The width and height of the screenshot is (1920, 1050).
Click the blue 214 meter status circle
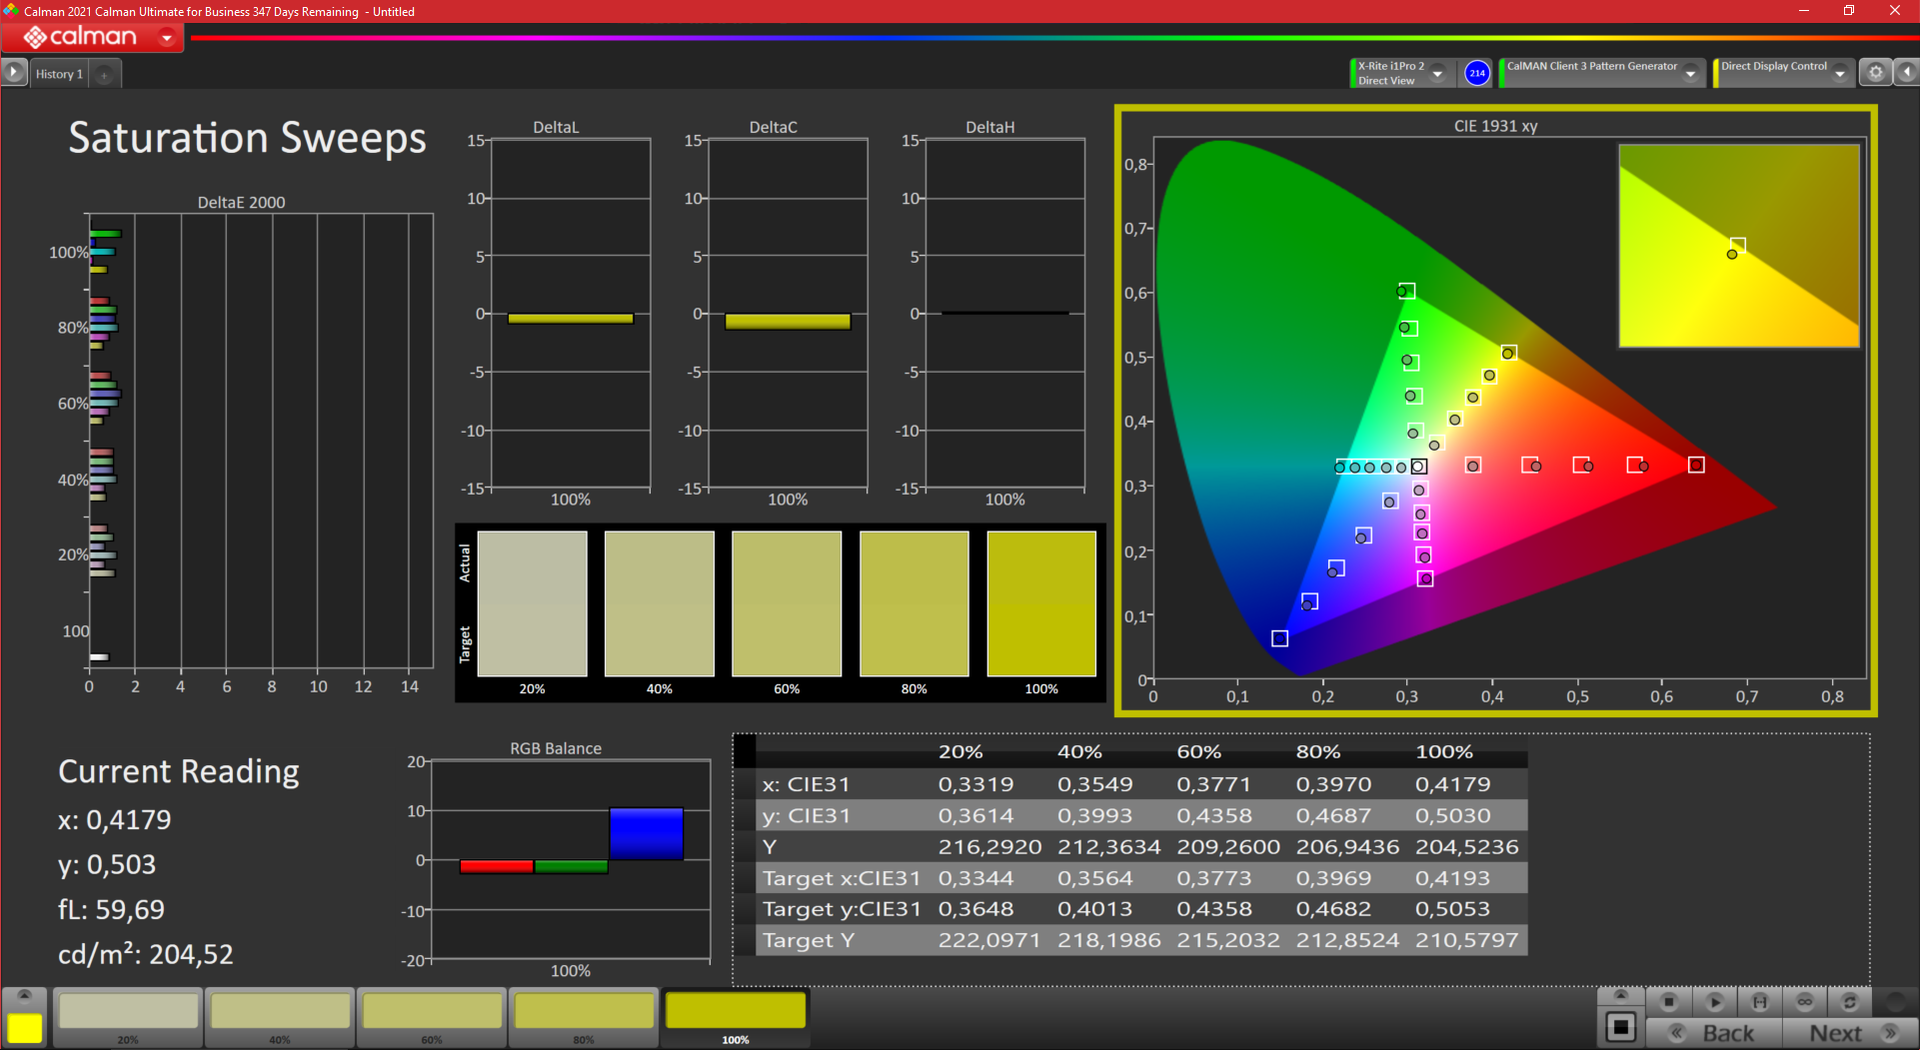pyautogui.click(x=1477, y=73)
